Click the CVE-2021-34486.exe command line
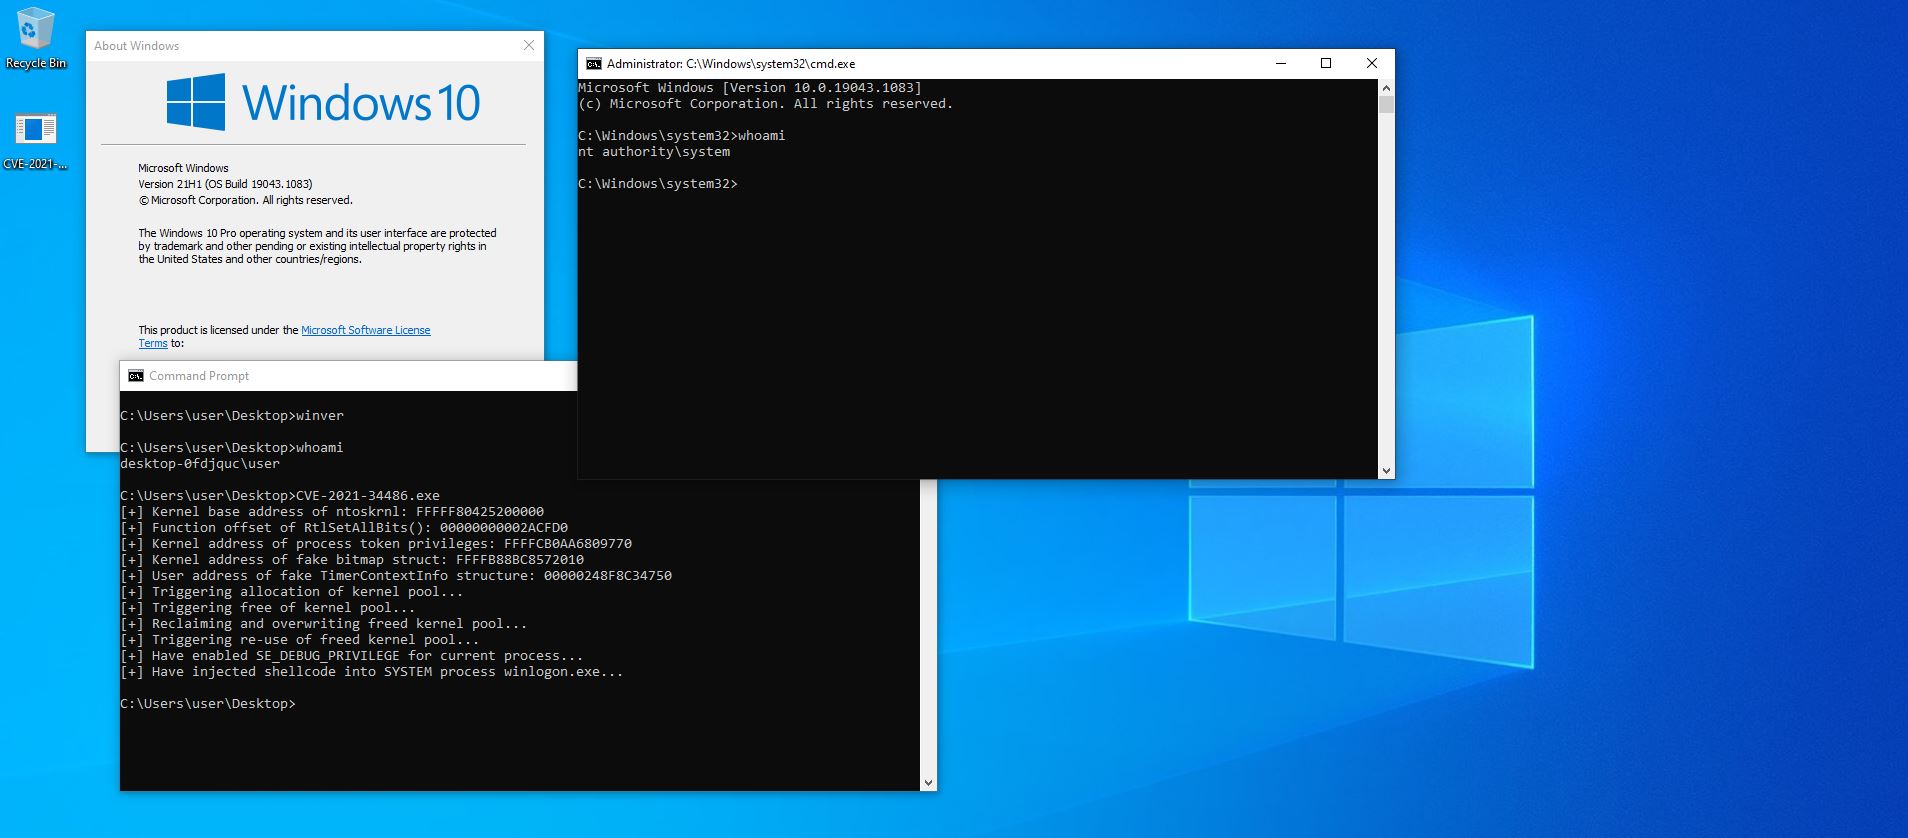The width and height of the screenshot is (1908, 838). click(x=280, y=496)
